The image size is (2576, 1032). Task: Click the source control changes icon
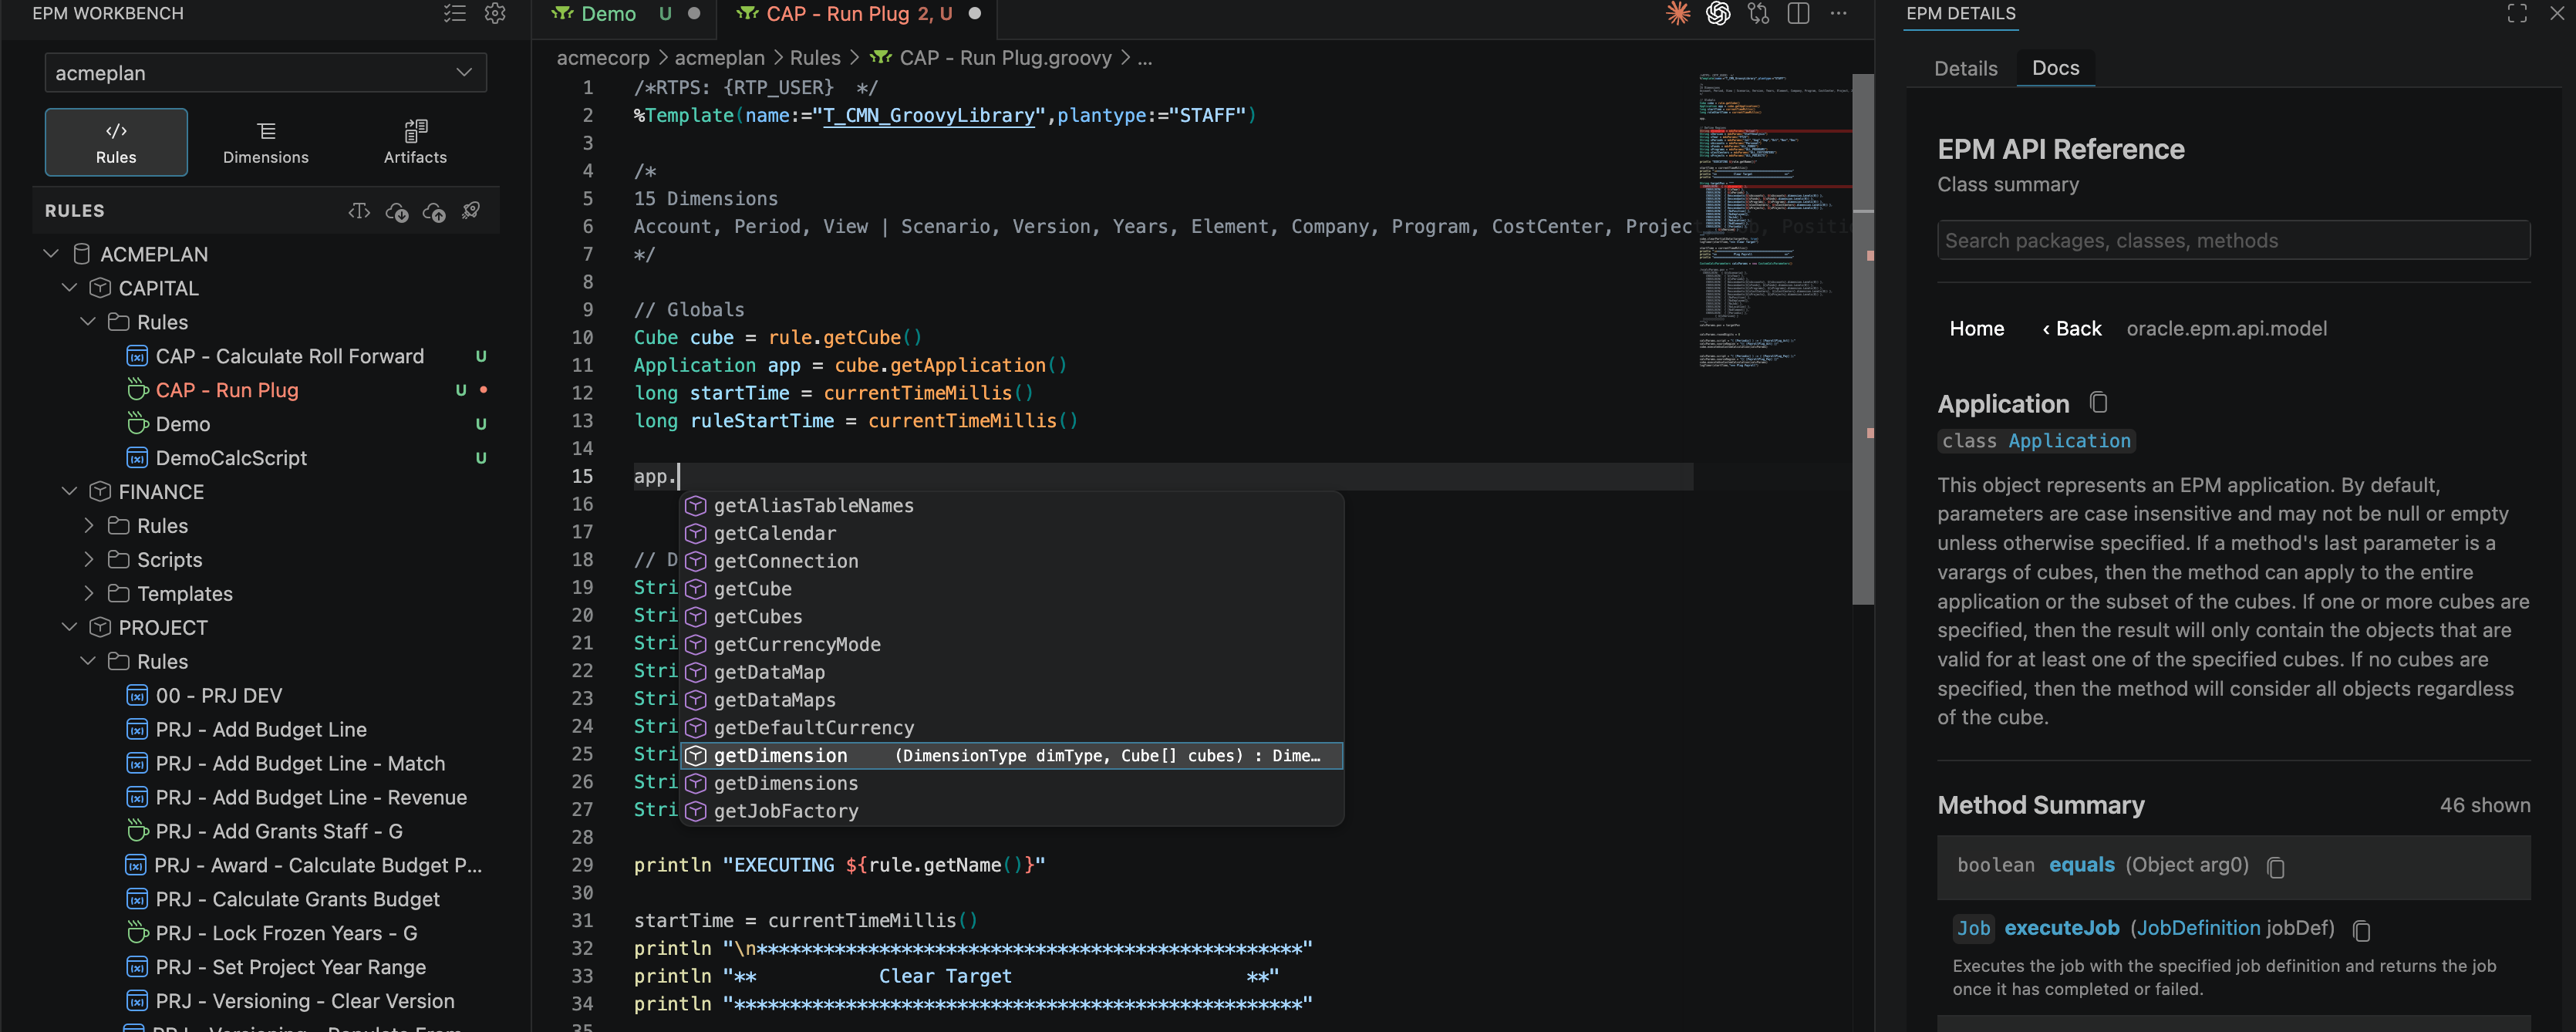[x=1758, y=13]
